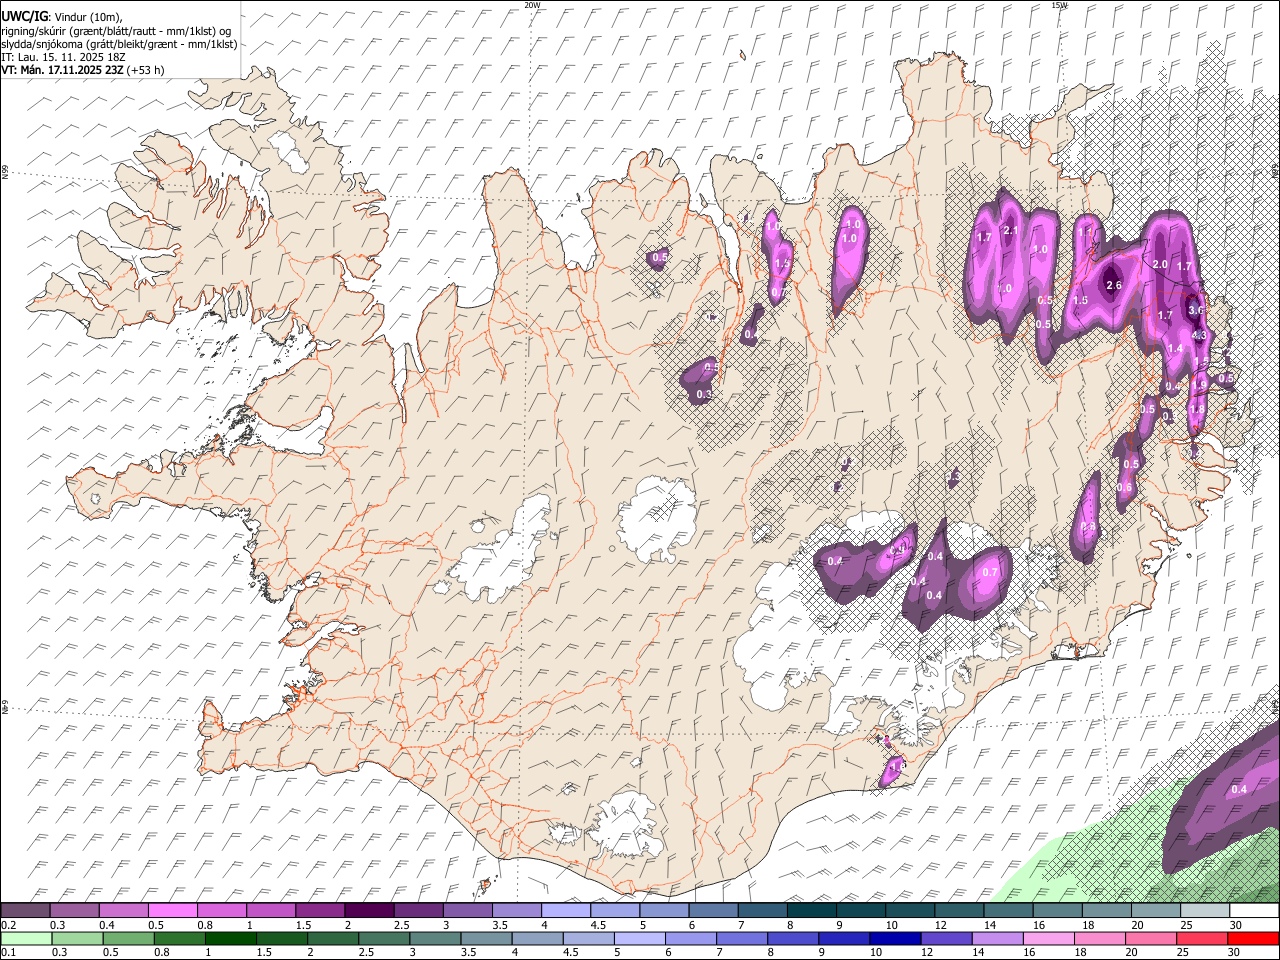The image size is (1280, 960).
Task: Click the pale green 0.1 rain-scale swatch
Action: [x=25, y=938]
